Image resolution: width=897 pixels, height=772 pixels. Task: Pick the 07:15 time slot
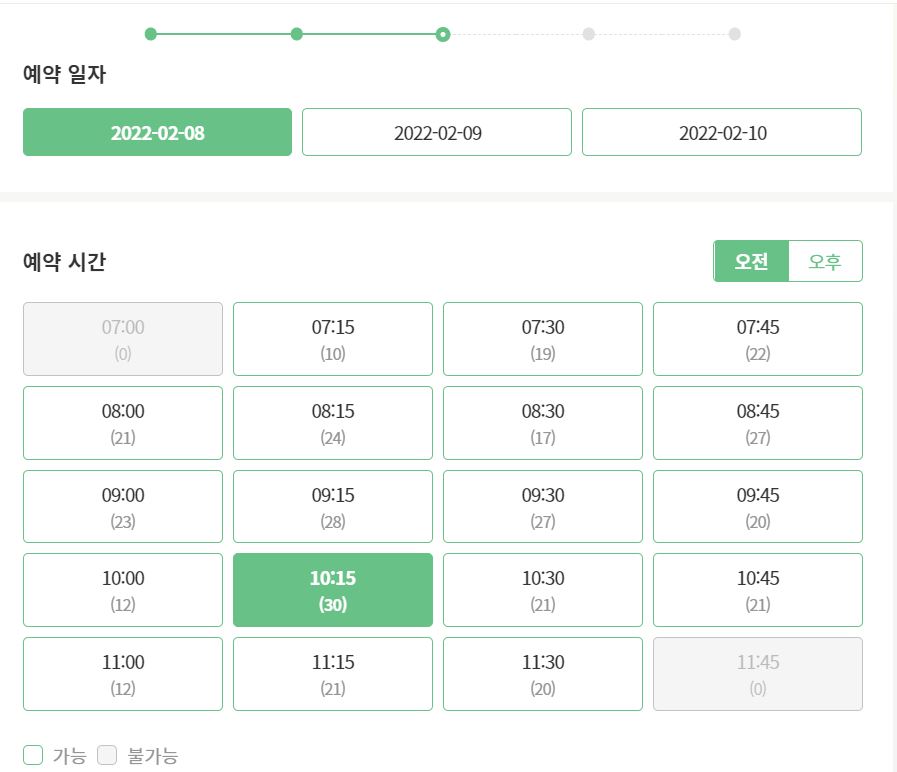pos(333,339)
